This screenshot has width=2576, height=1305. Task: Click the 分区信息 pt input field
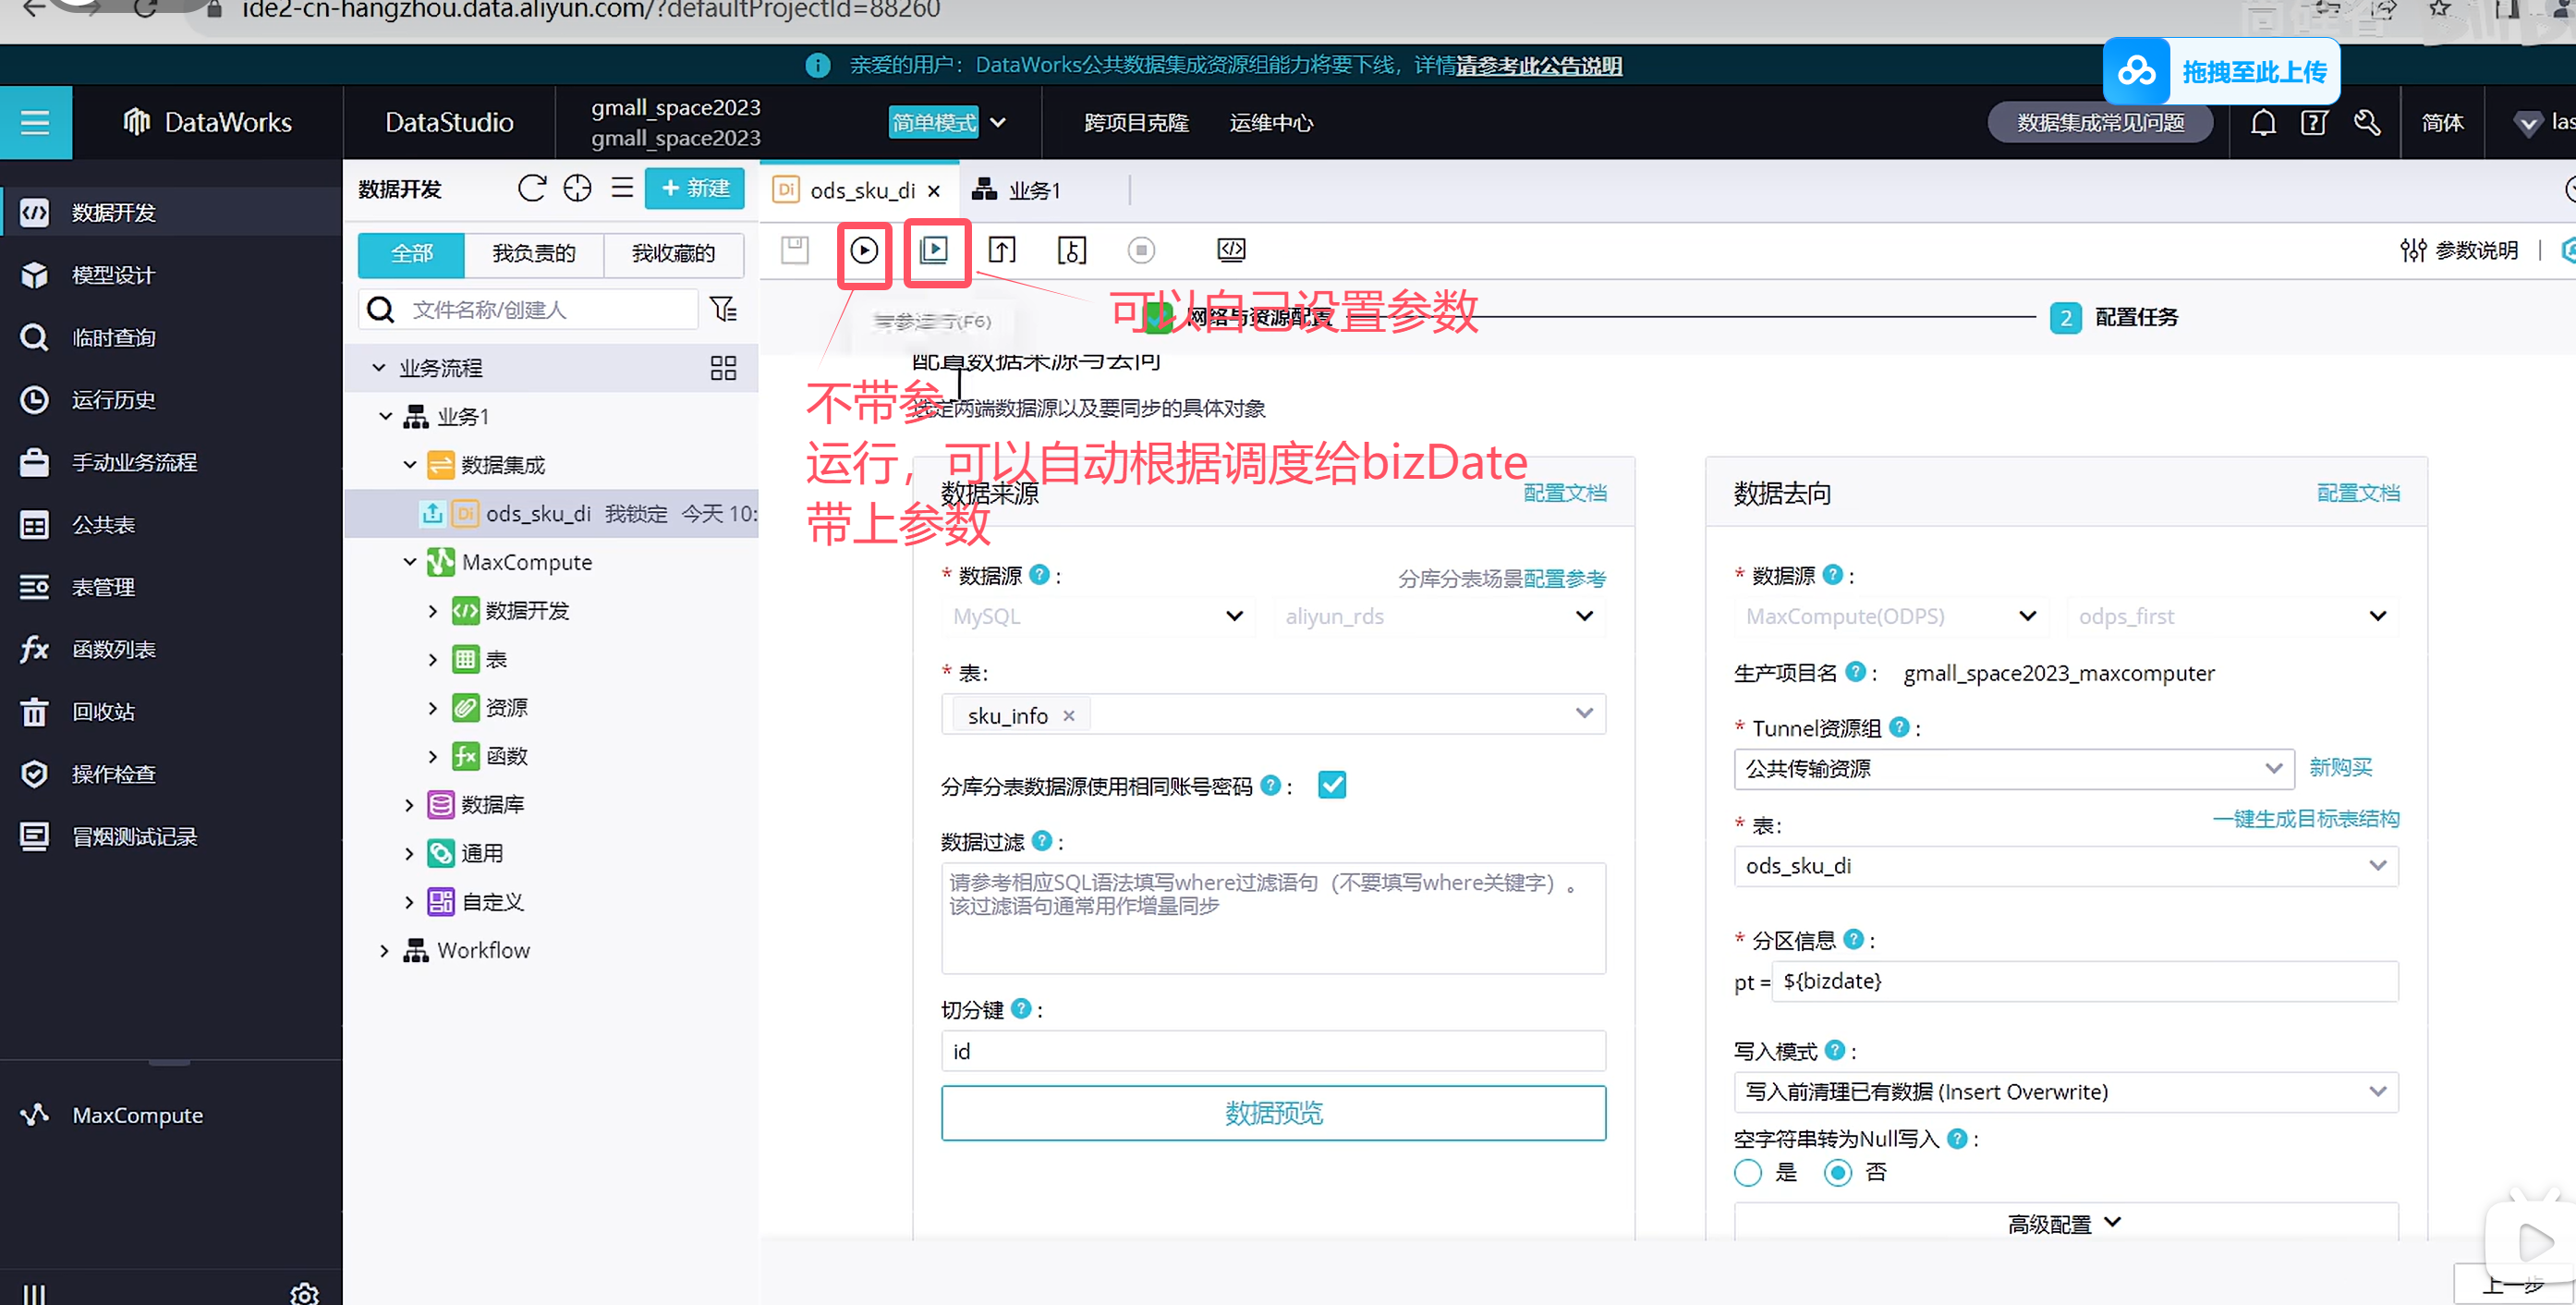(2084, 981)
